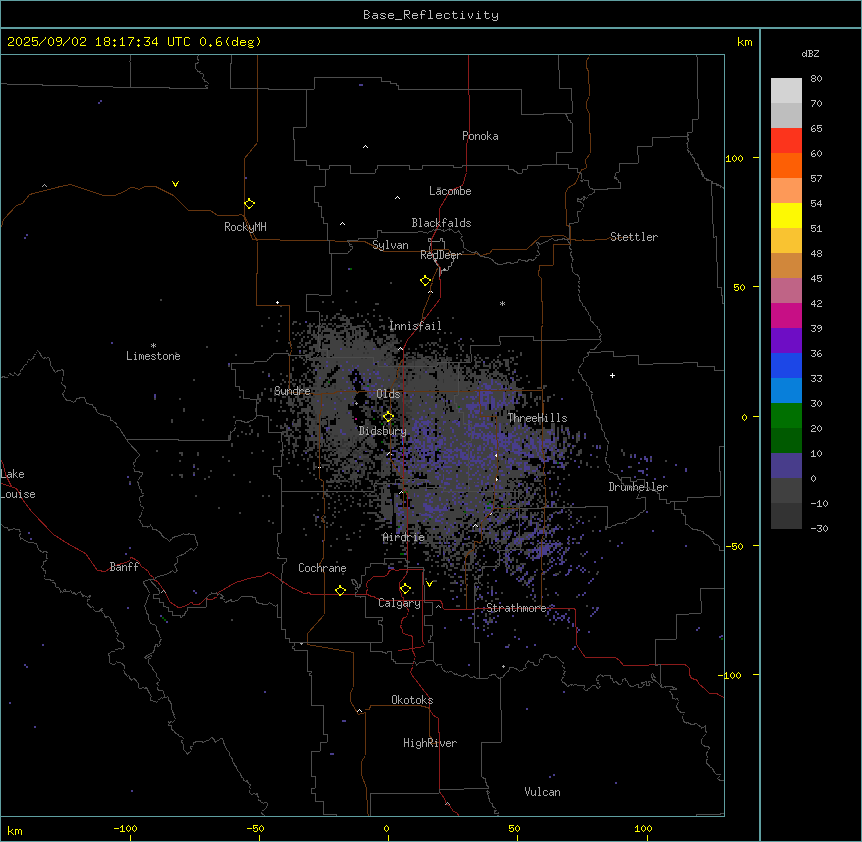Click the Base_Reflectivity title
The width and height of the screenshot is (862, 842).
[x=431, y=15]
